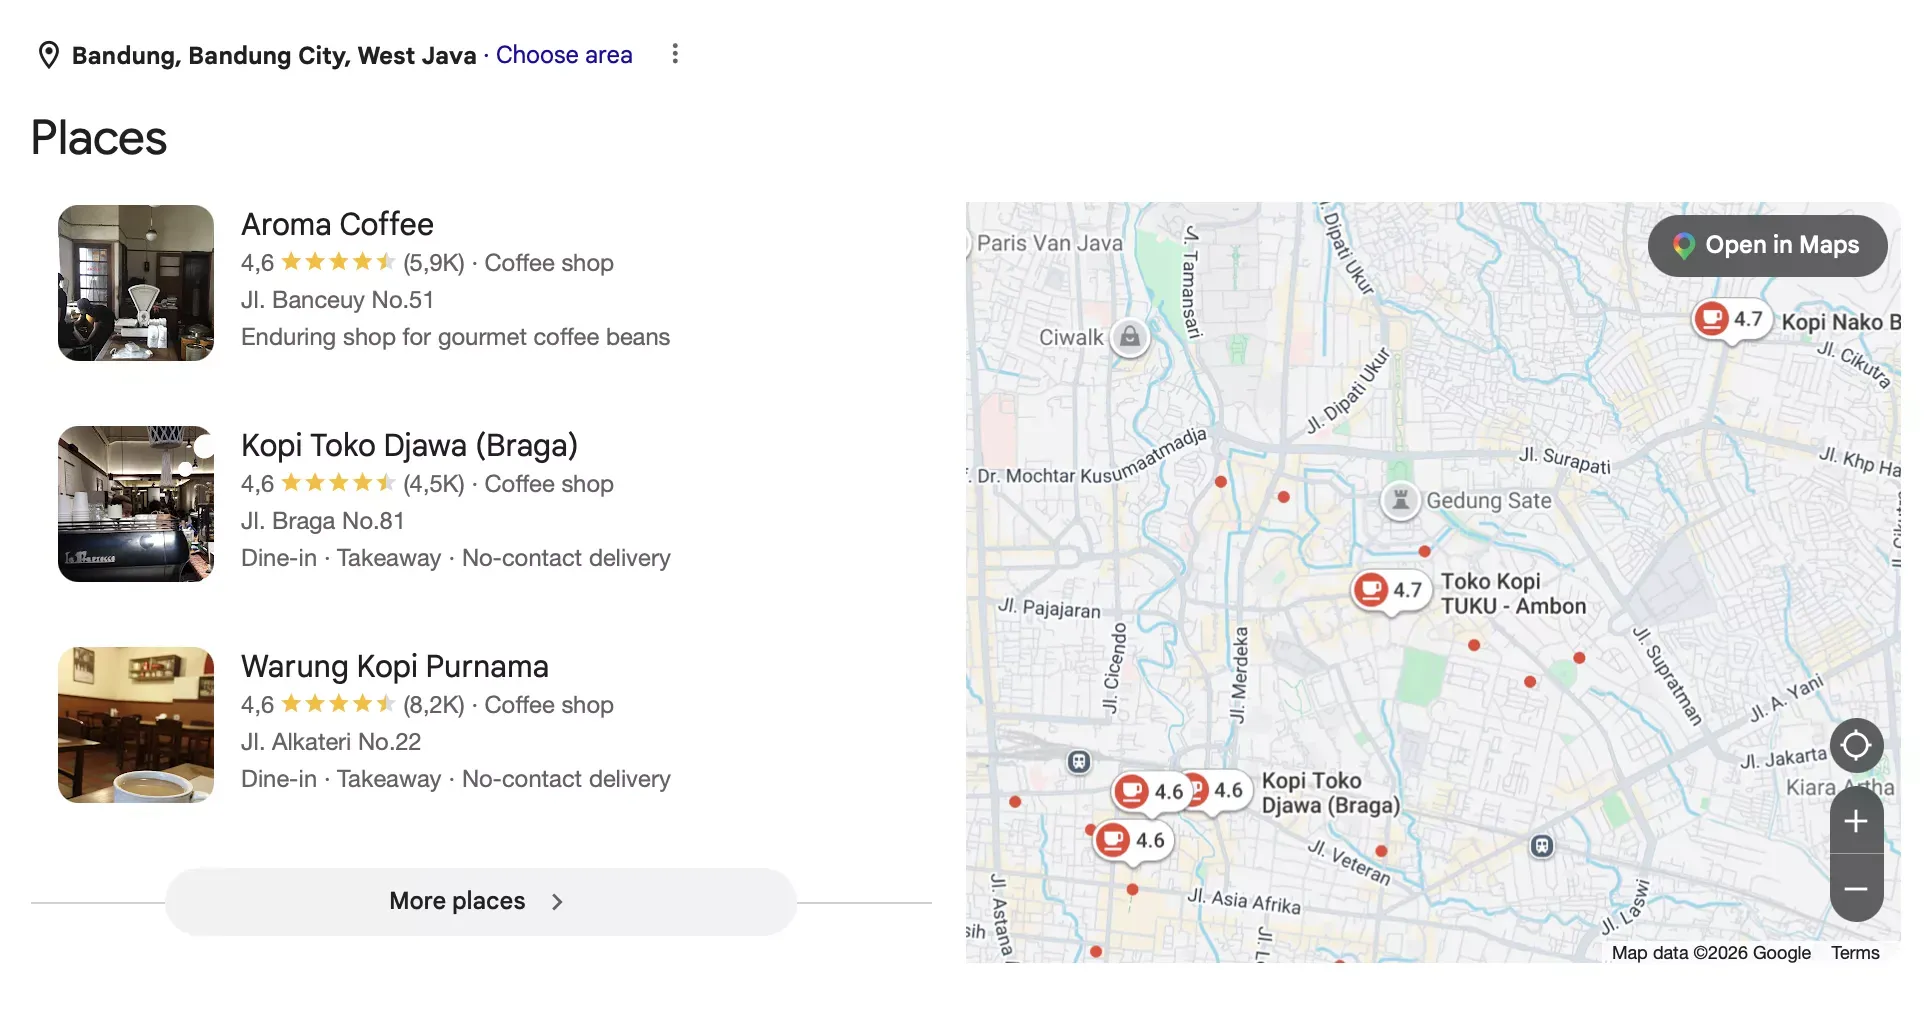The image size is (1932, 1024).
Task: Click the Ciwalk shopping bag map icon
Action: pos(1130,337)
